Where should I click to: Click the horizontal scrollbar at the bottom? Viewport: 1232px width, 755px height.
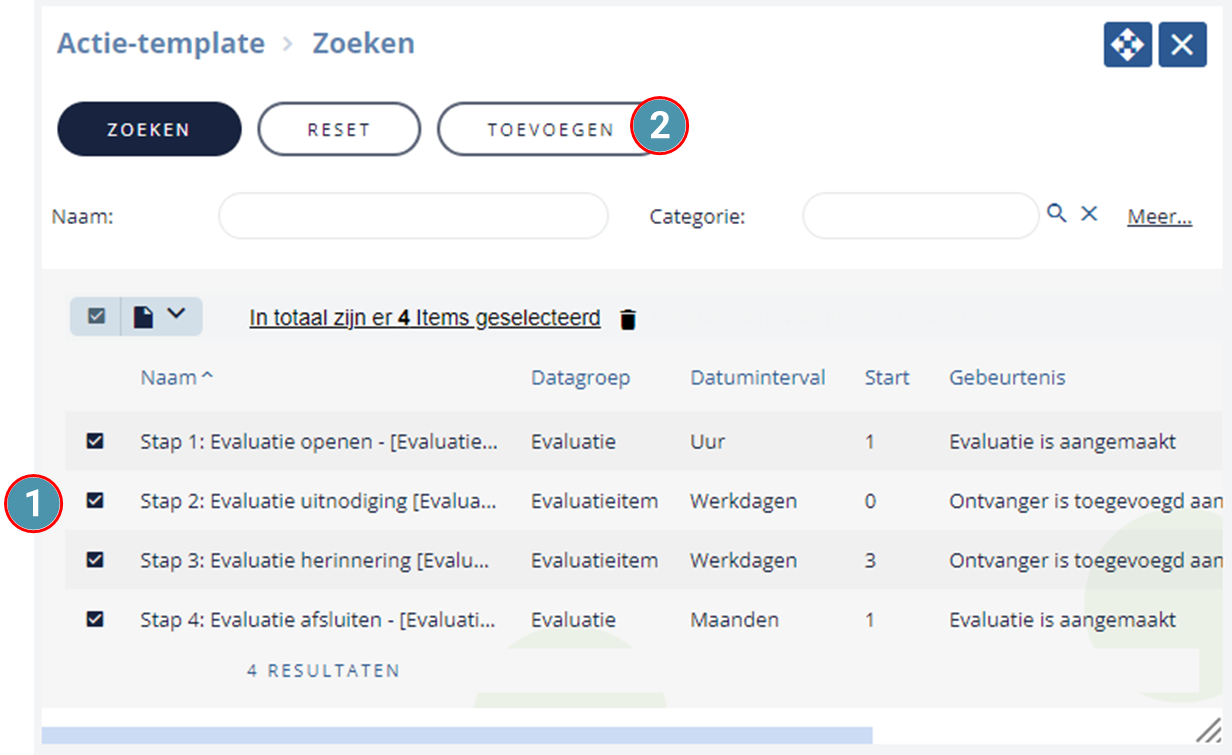[457, 735]
